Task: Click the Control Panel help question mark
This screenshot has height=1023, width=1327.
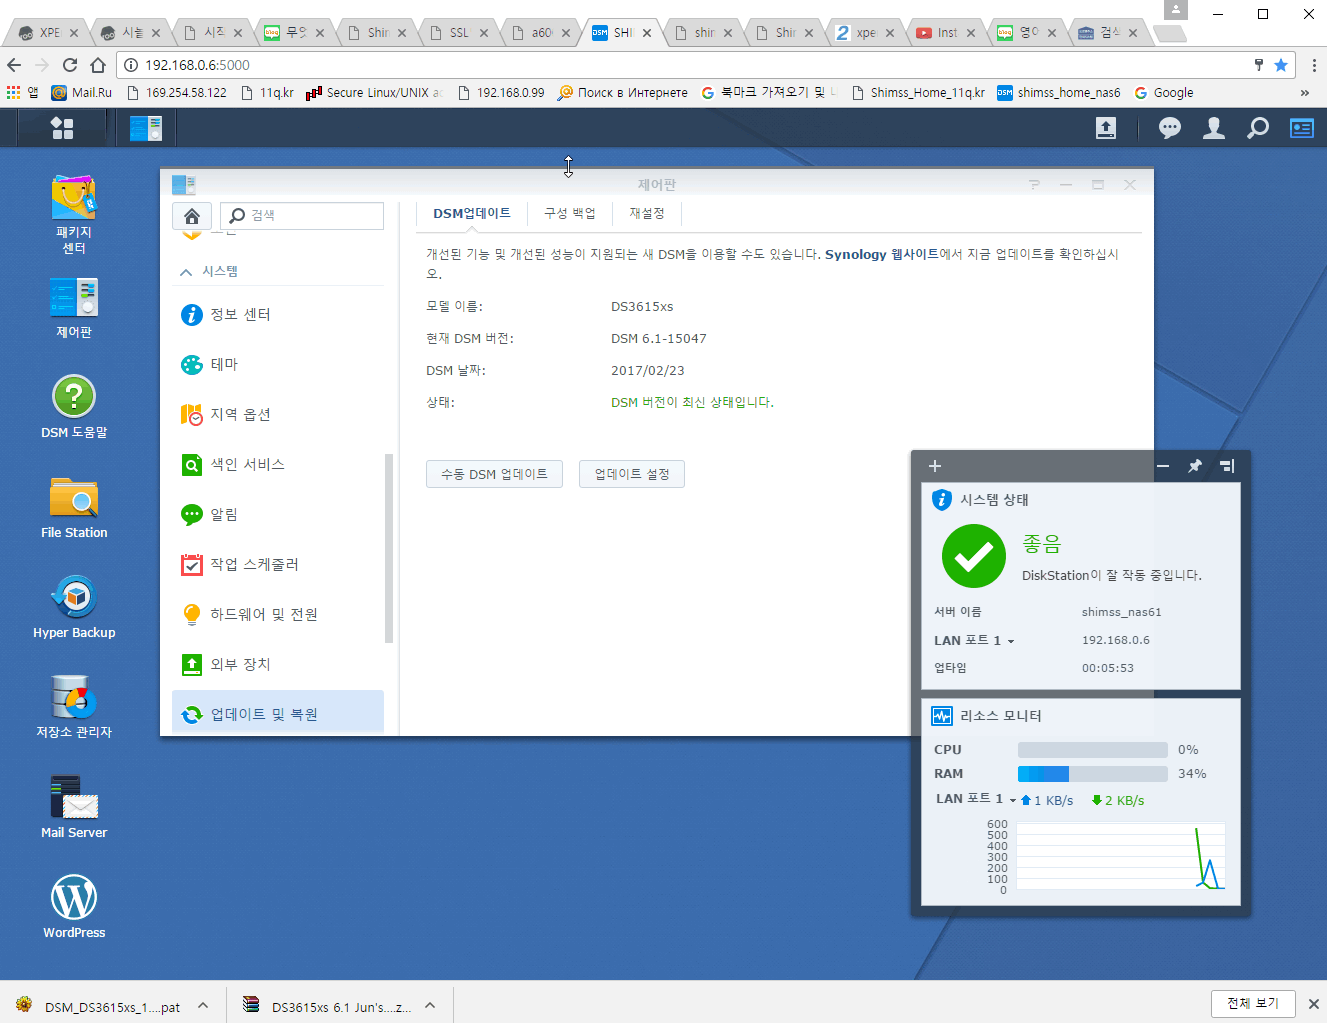Action: tap(1034, 185)
